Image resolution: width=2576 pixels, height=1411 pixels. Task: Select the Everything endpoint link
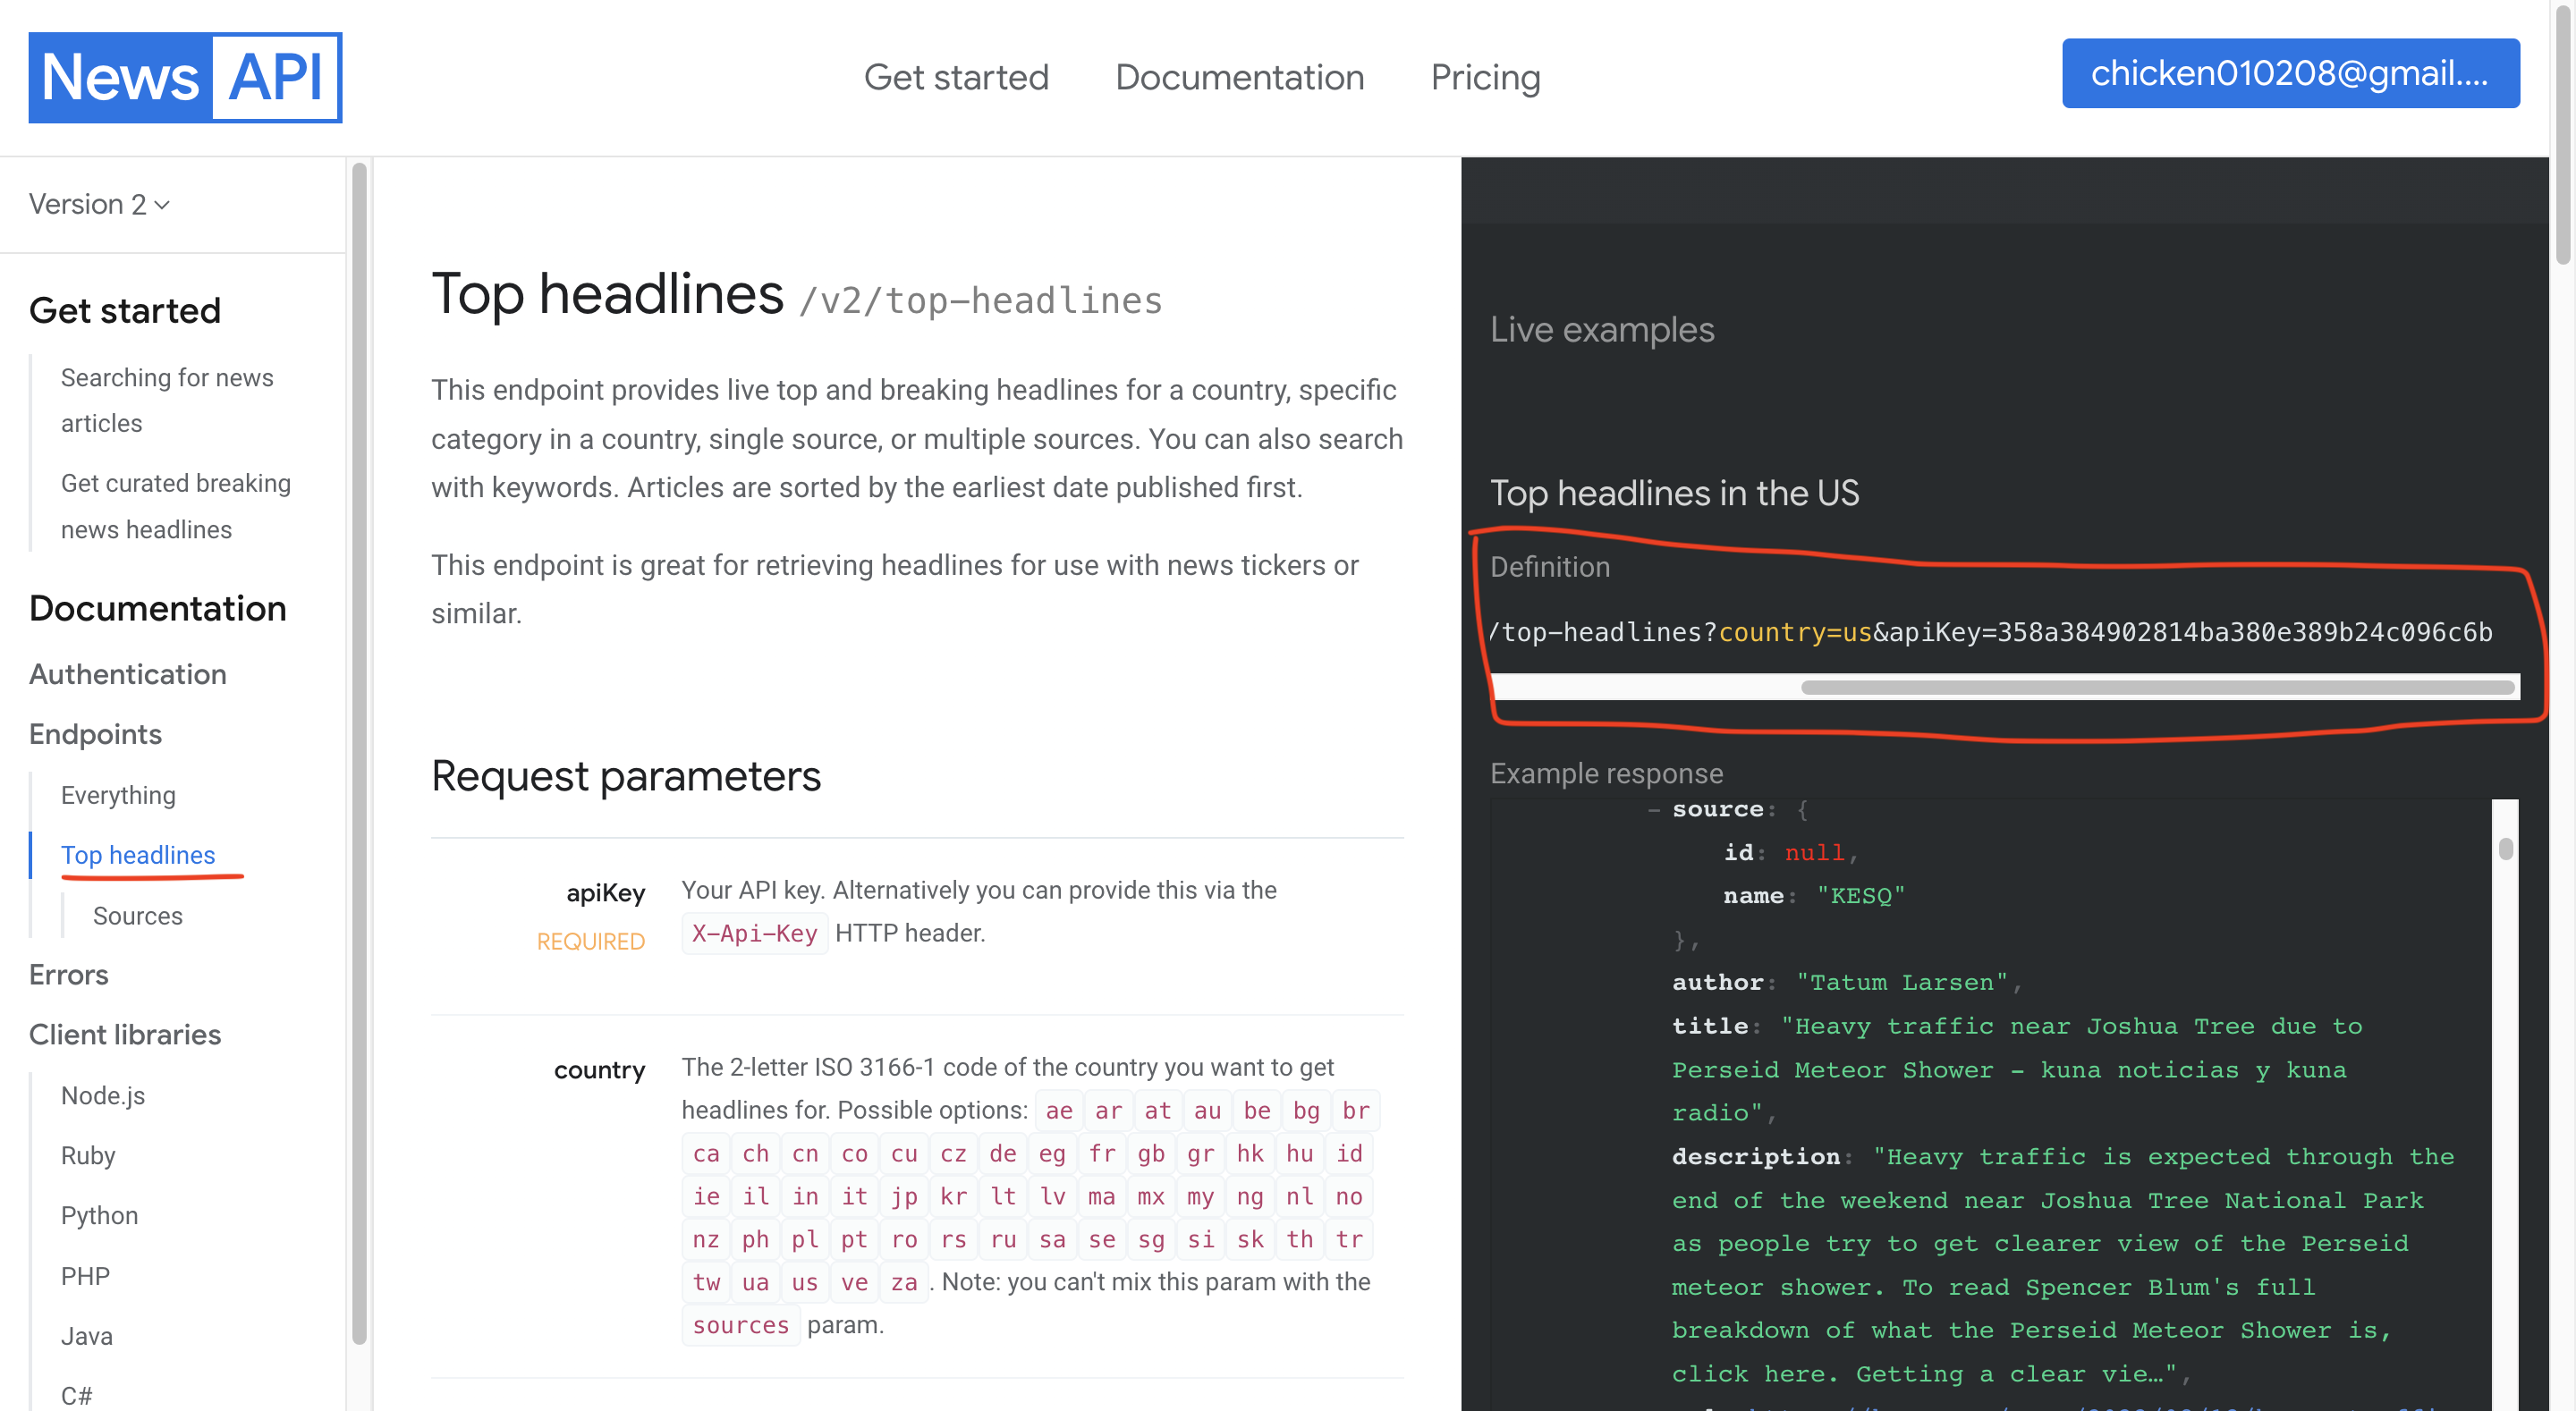point(118,795)
